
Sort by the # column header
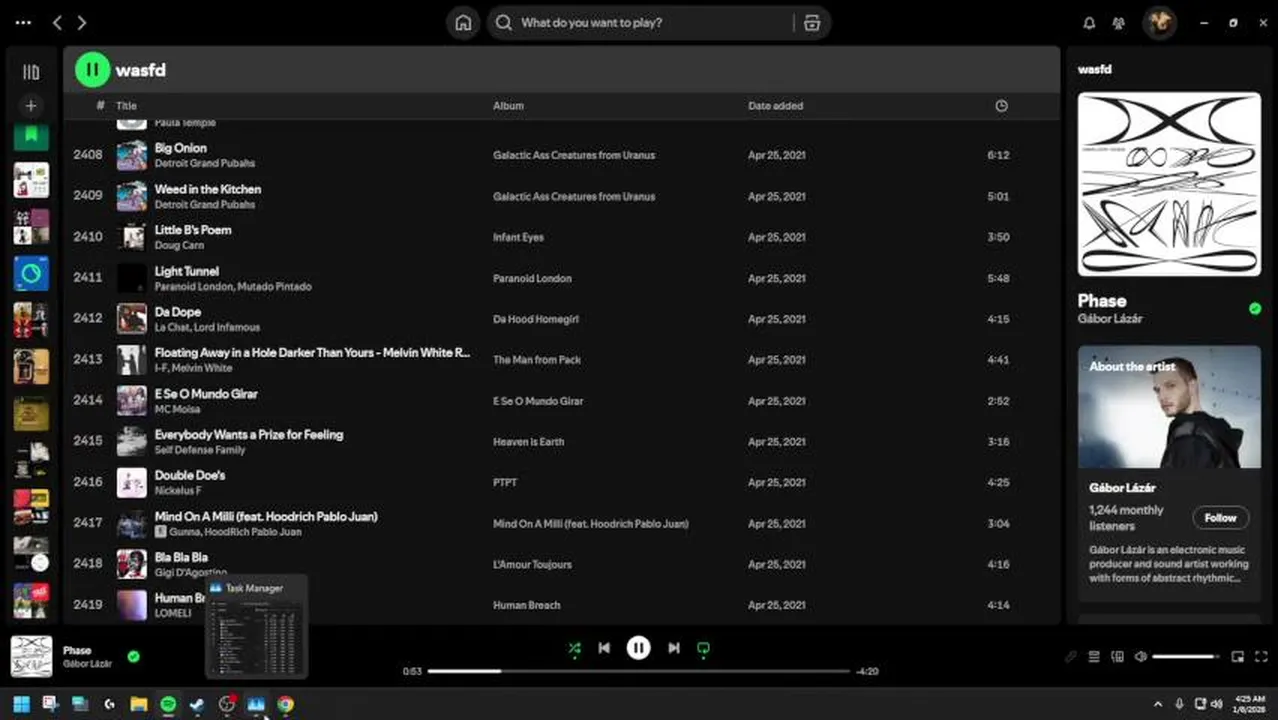tap(100, 106)
